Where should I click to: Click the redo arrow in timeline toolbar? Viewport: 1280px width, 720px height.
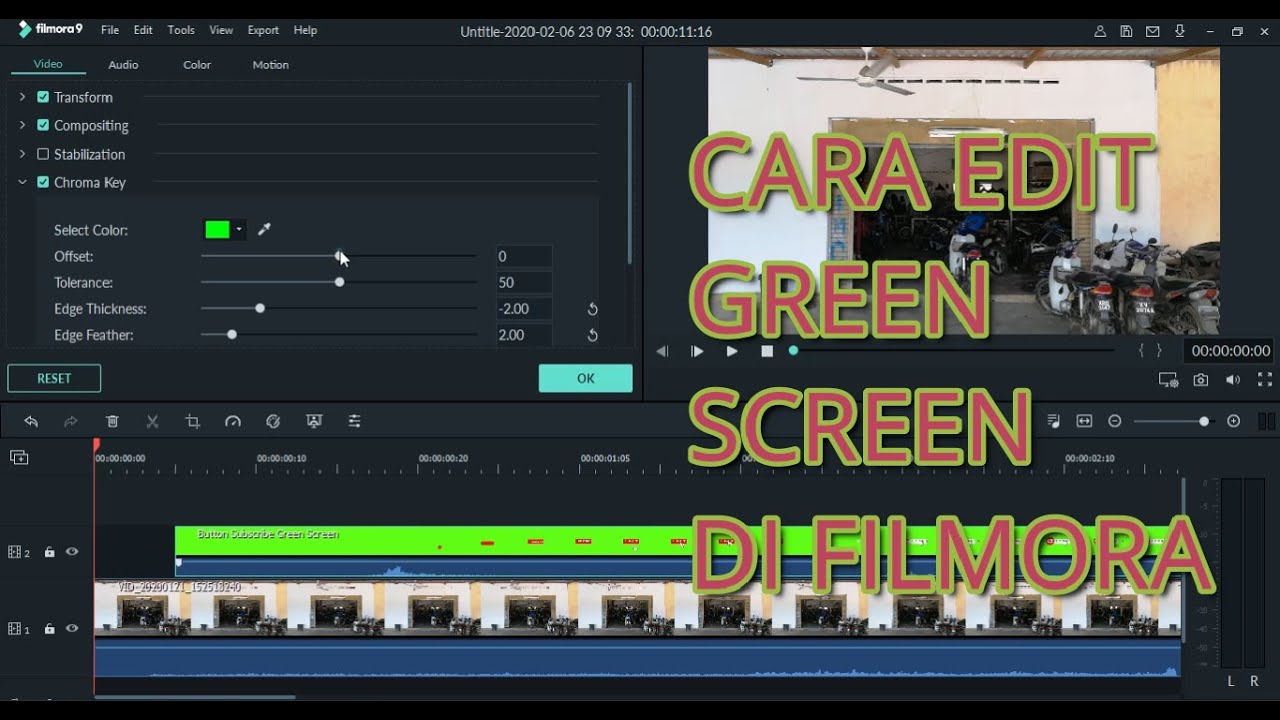coord(71,422)
